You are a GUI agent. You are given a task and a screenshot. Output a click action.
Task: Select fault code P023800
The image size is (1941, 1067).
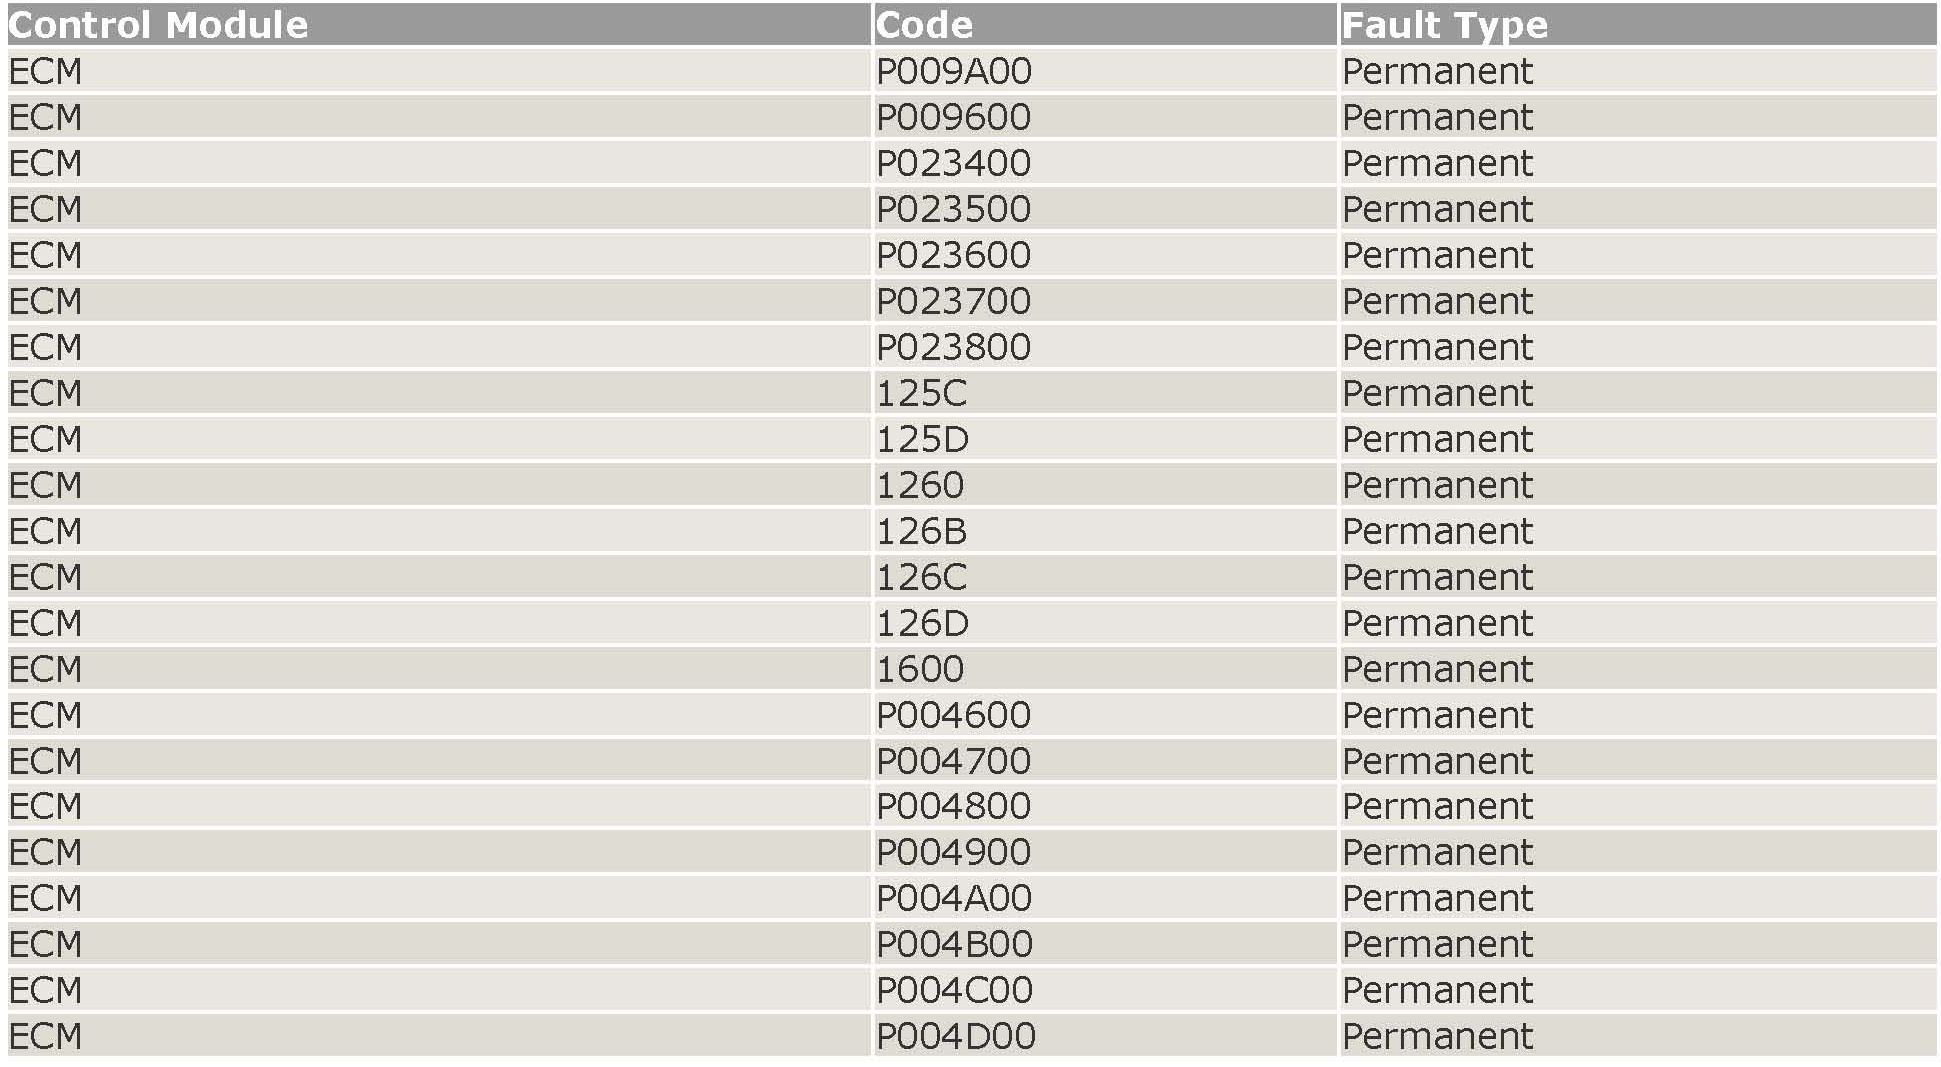953,347
